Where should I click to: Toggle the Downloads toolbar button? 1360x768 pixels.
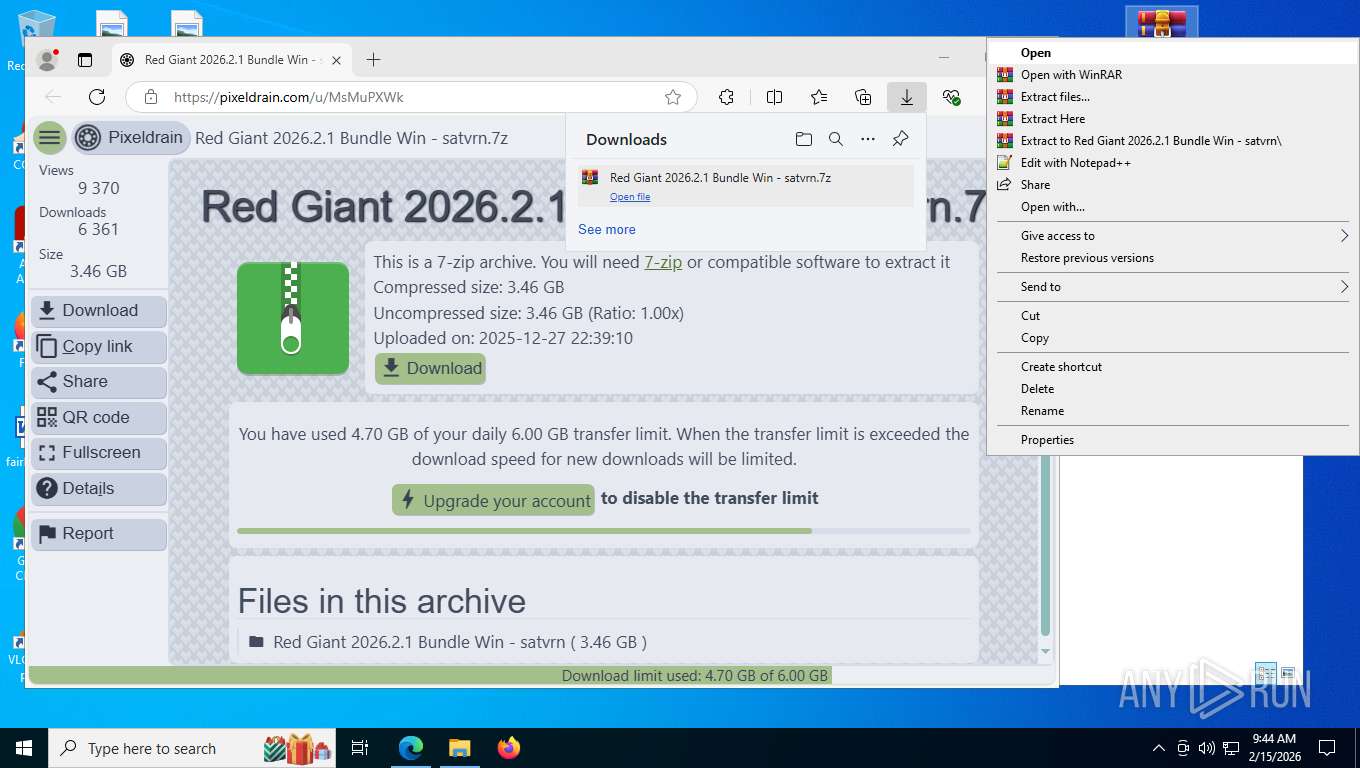click(907, 97)
